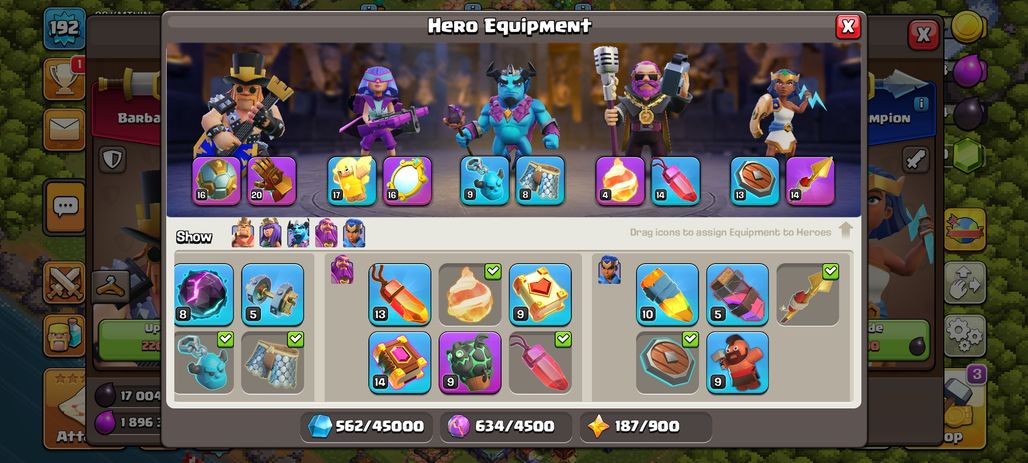The width and height of the screenshot is (1028, 463).
Task: Tap the Glowy Ore 634/4500 counter
Action: (505, 427)
